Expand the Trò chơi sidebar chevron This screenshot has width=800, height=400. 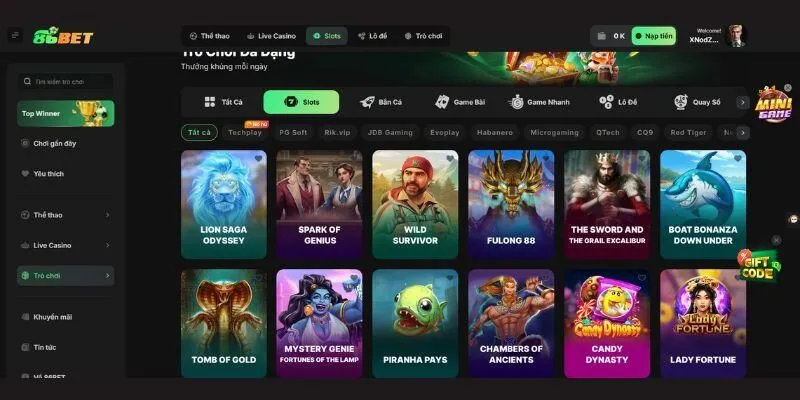(x=107, y=276)
